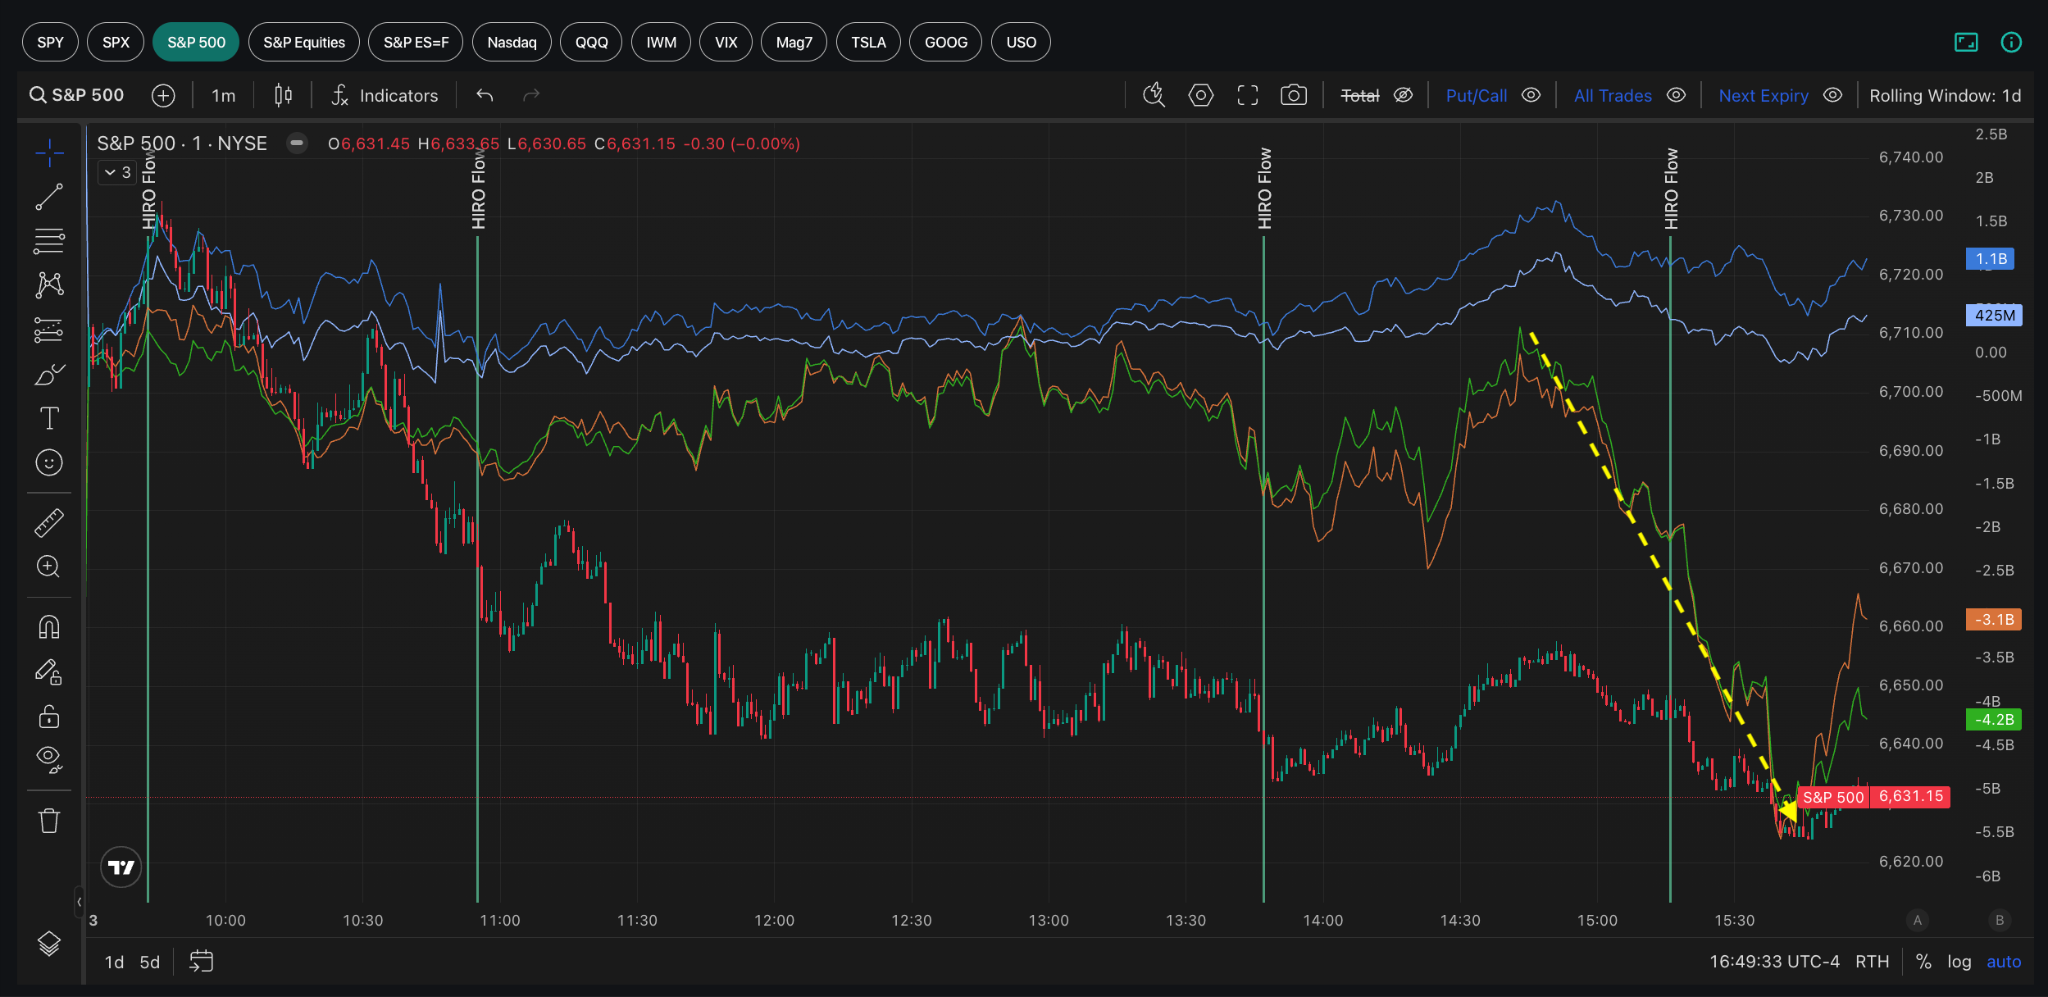Toggle Put/Call visibility eye
This screenshot has height=997, width=2048.
tap(1531, 95)
